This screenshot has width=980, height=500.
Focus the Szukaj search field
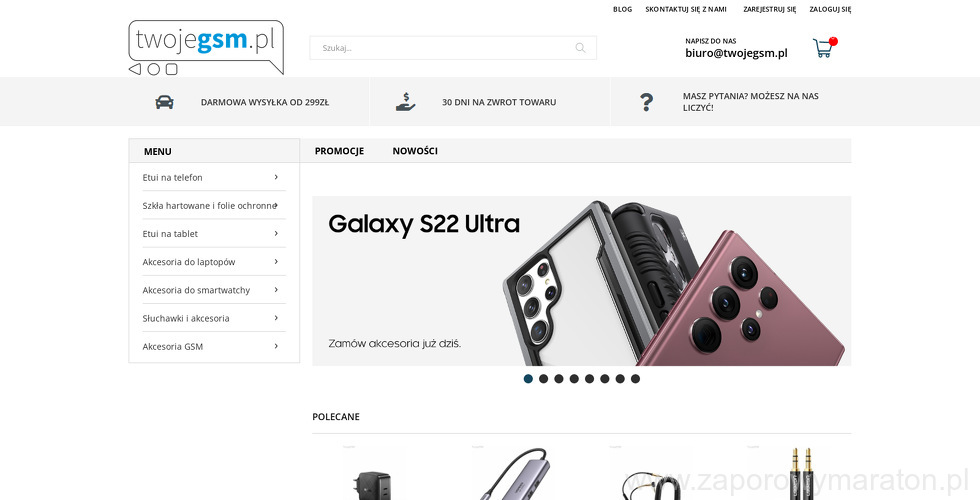coord(453,48)
